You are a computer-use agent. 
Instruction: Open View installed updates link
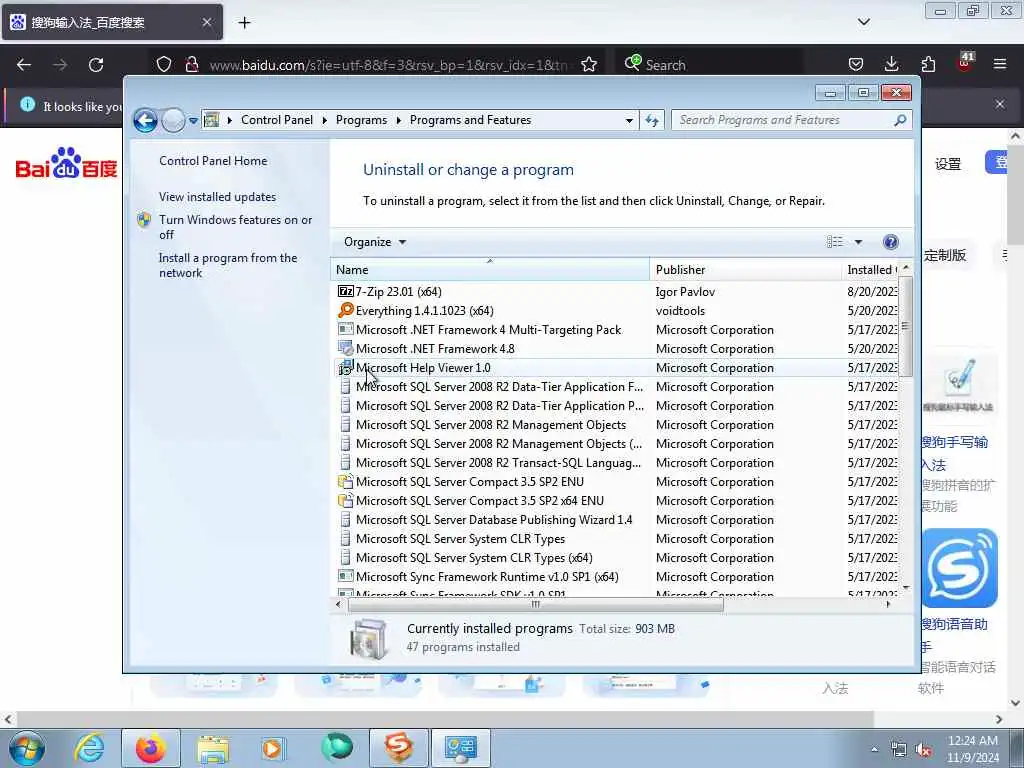(217, 197)
